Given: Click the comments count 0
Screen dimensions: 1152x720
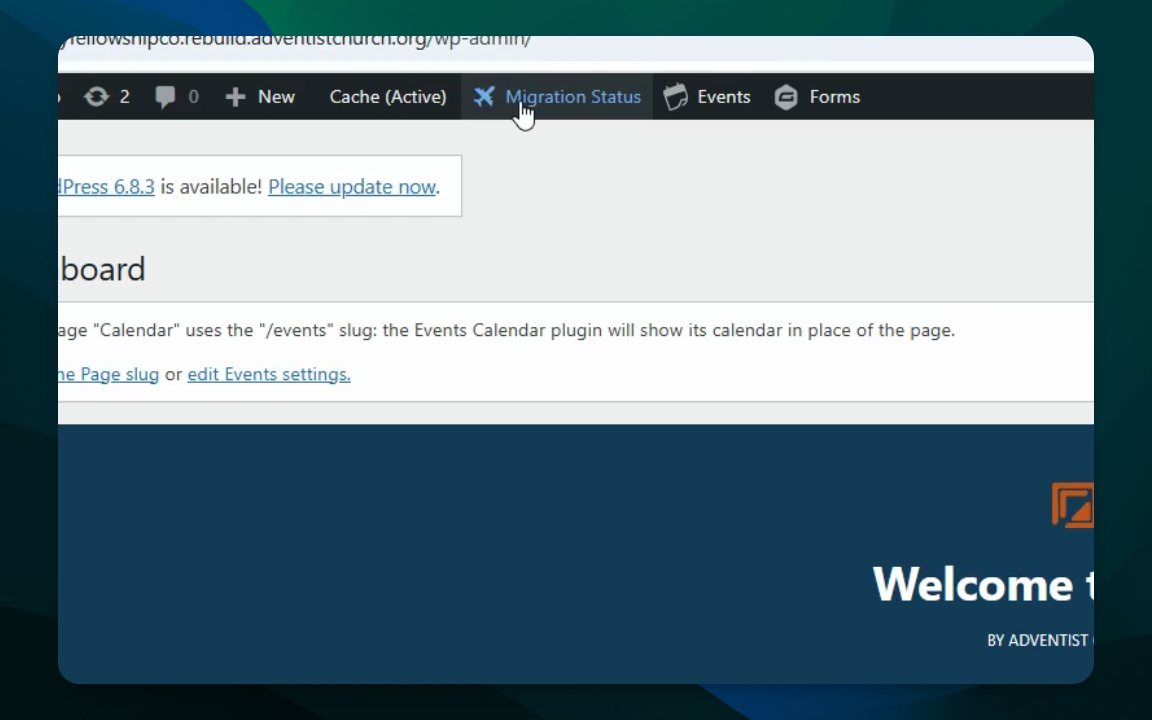Looking at the screenshot, I should pyautogui.click(x=193, y=97).
